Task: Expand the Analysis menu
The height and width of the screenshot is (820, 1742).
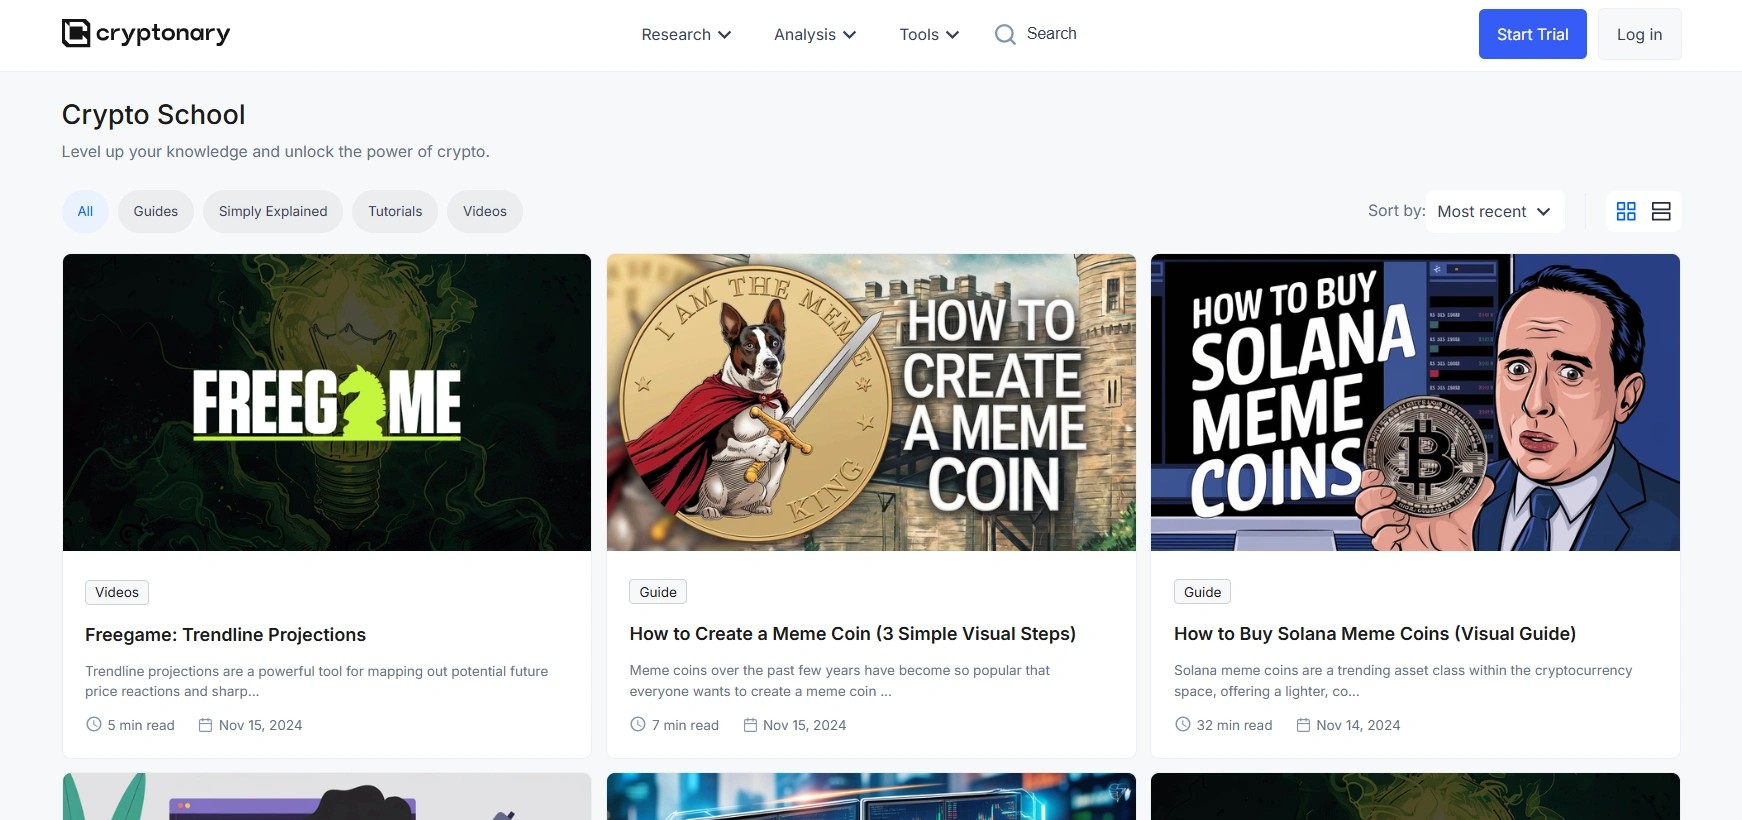Action: pyautogui.click(x=815, y=34)
